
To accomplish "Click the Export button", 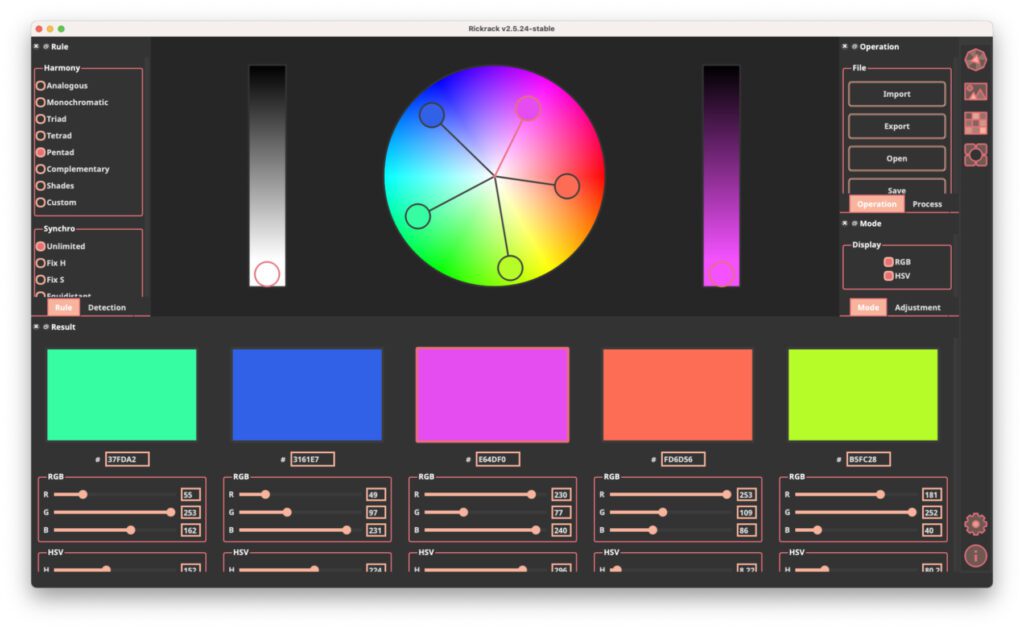I will click(x=896, y=127).
